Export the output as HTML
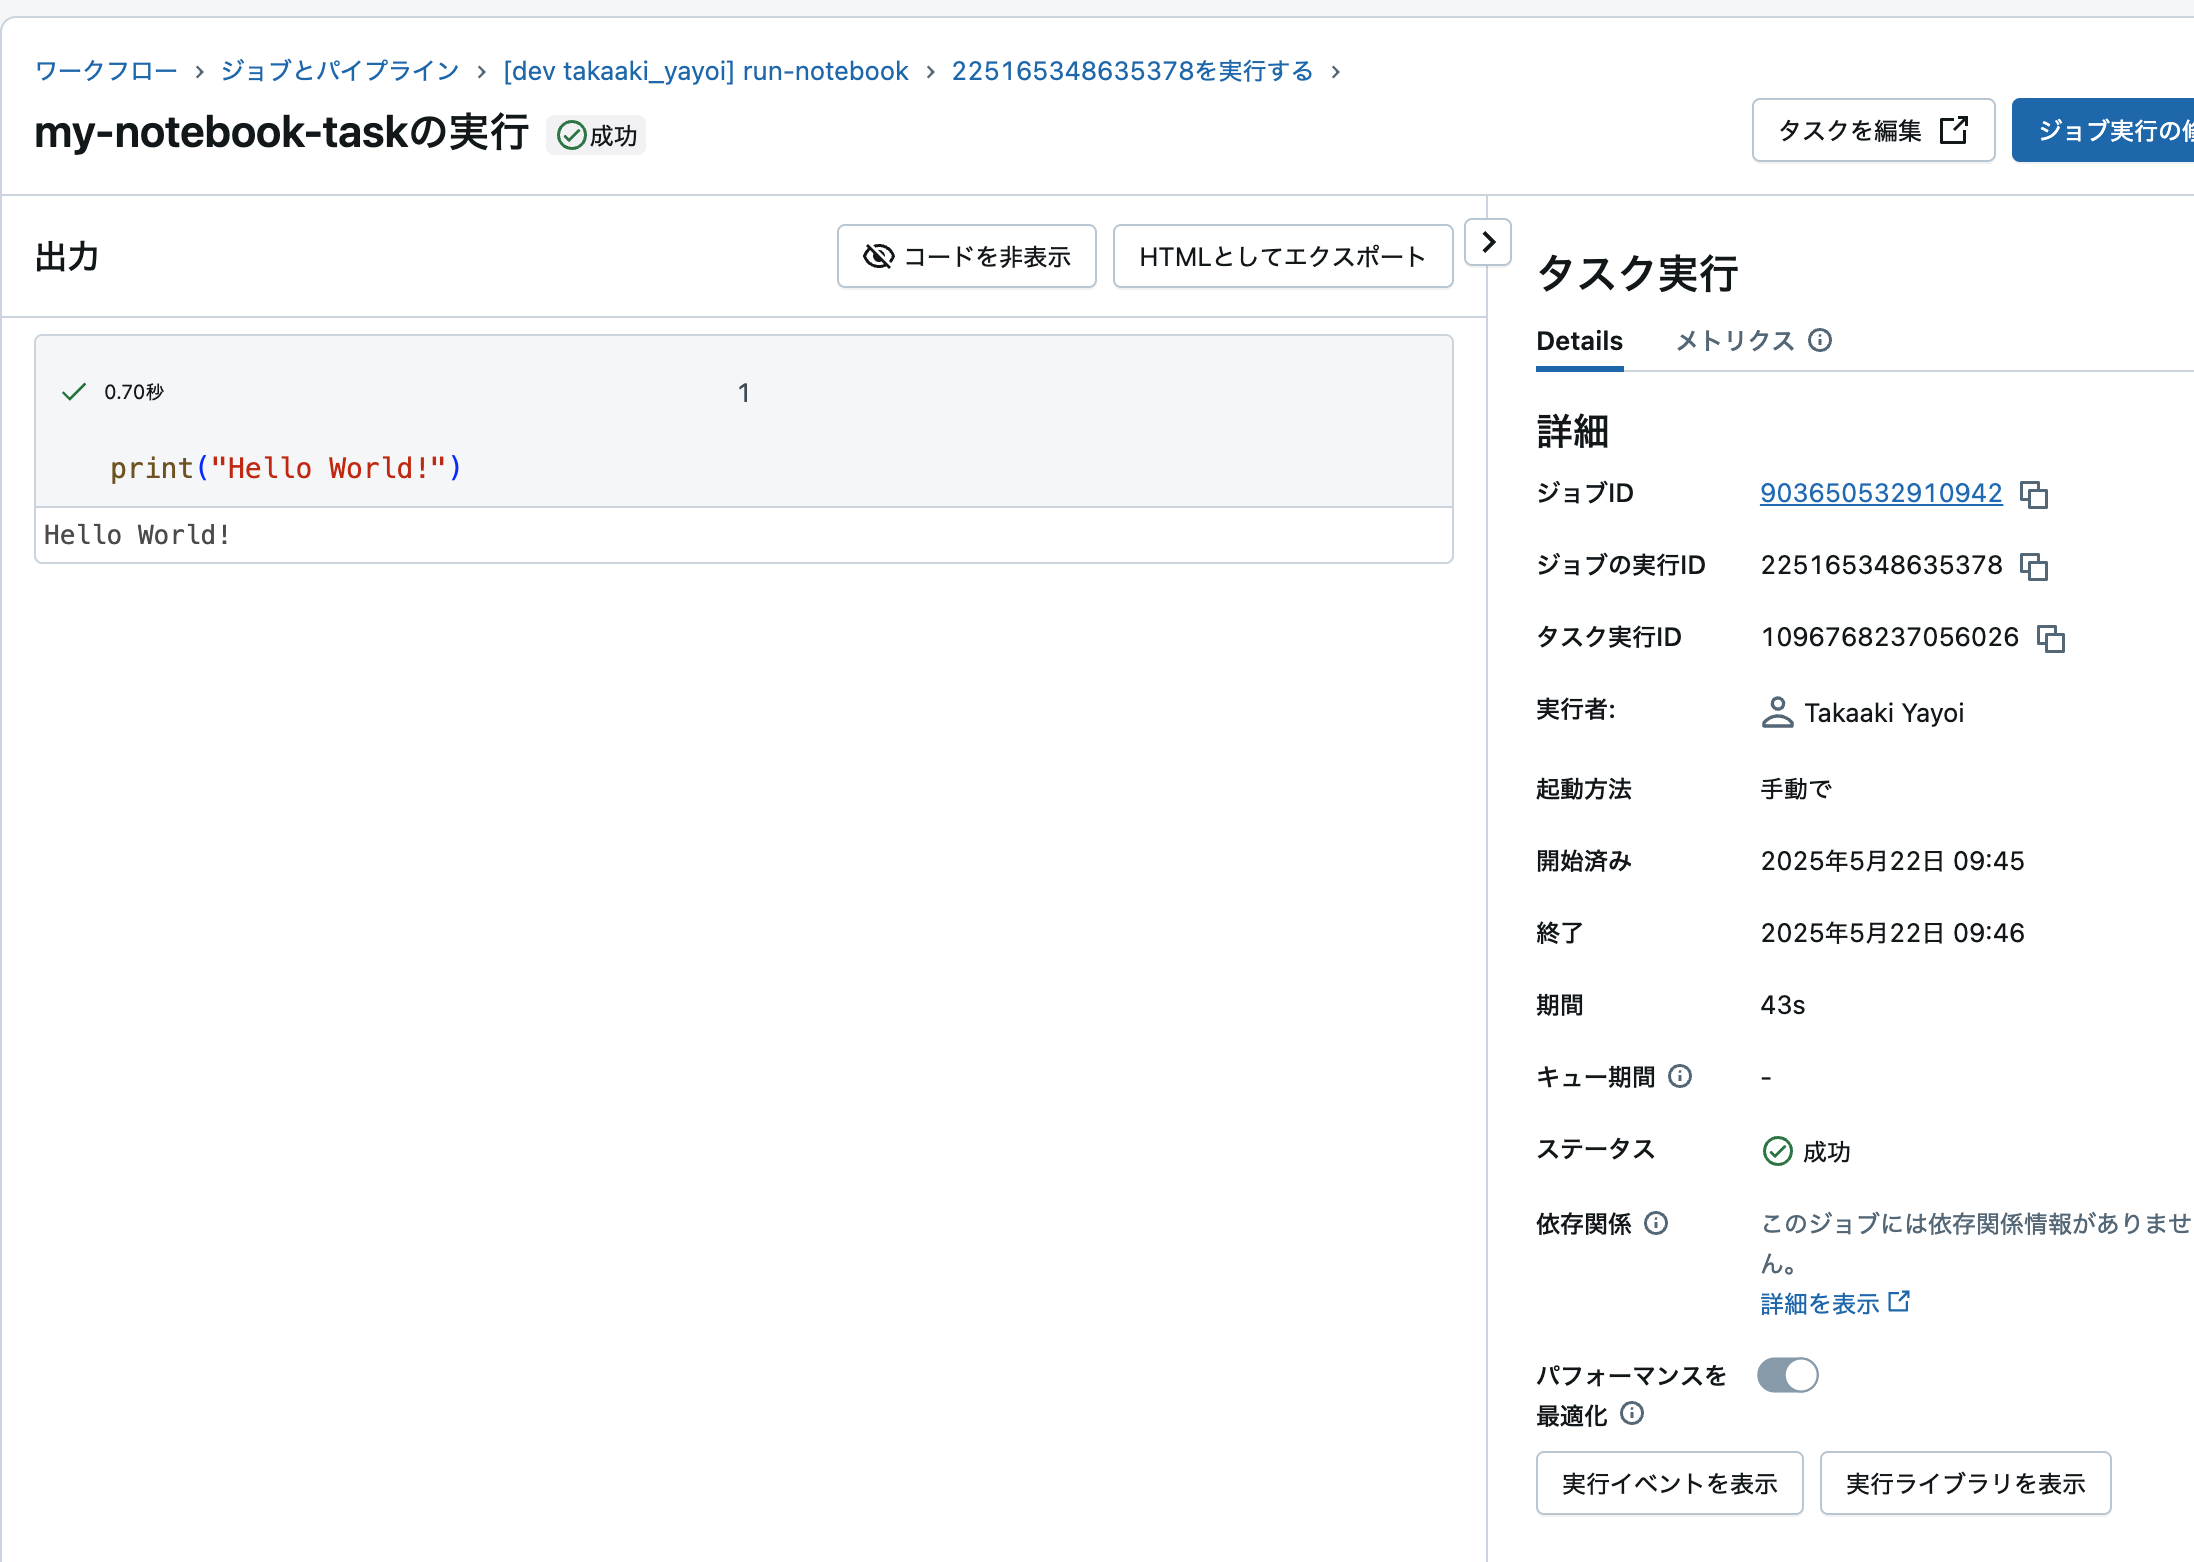 click(x=1283, y=256)
